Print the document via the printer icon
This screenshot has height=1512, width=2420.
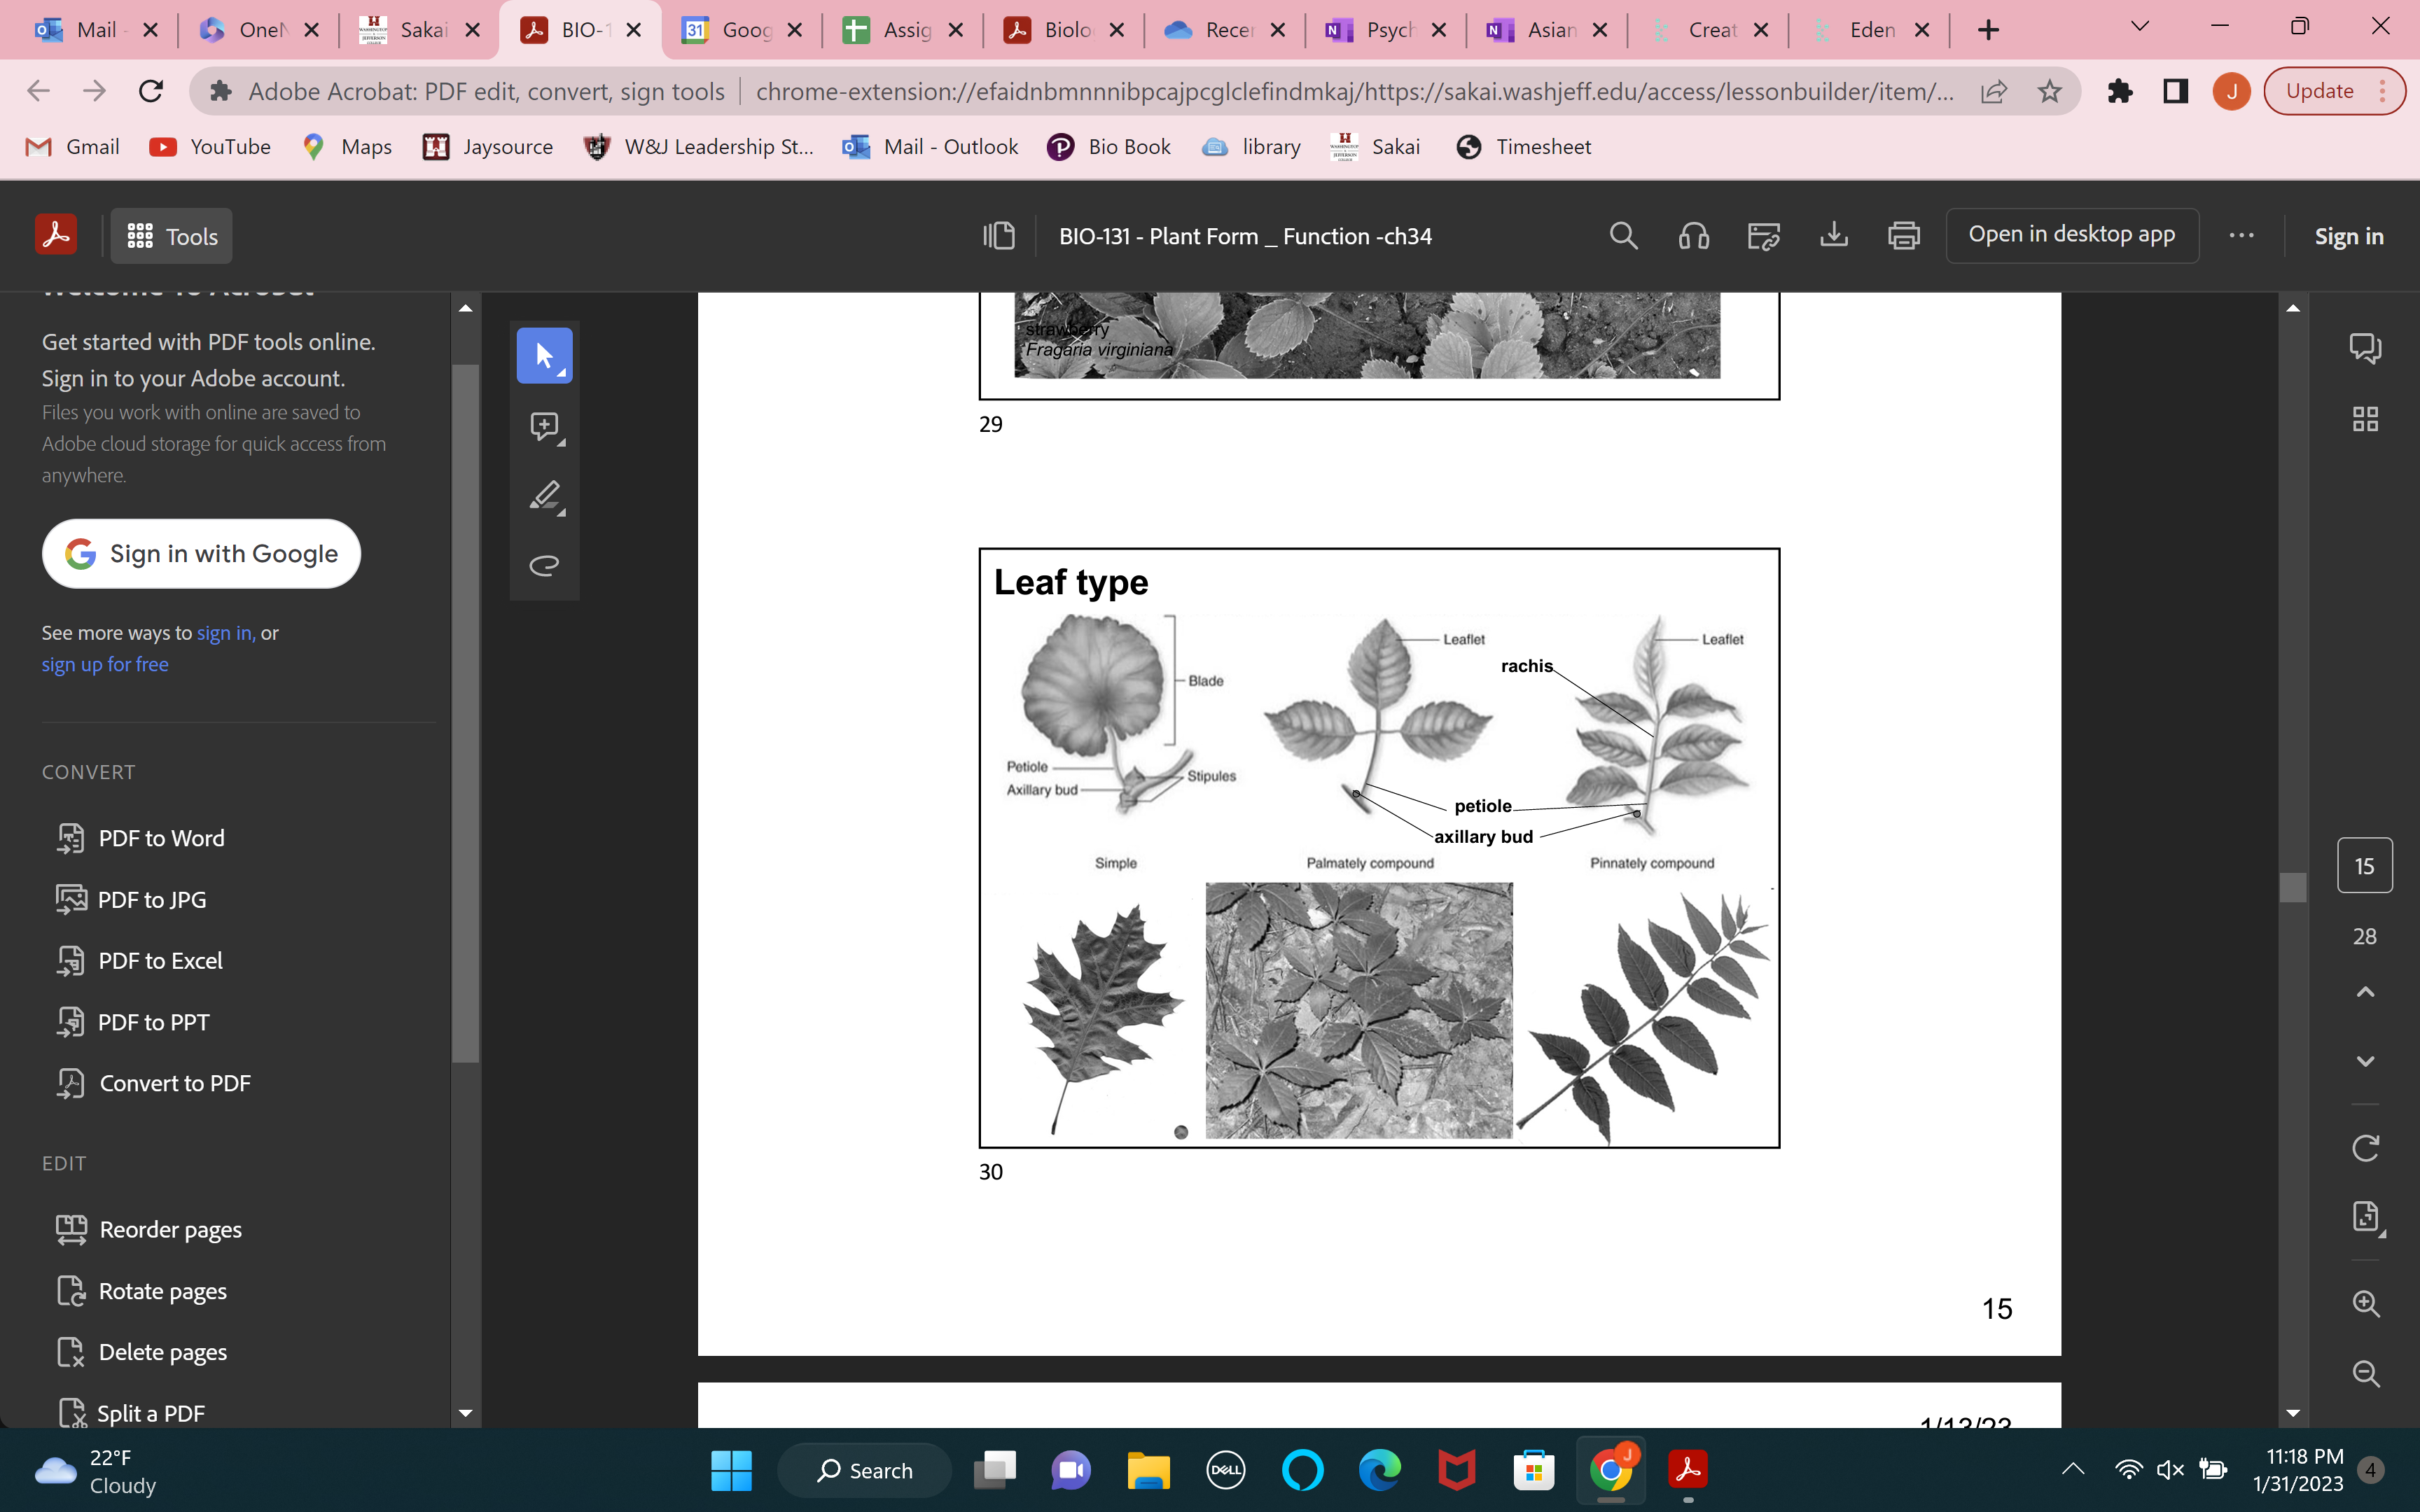point(1903,235)
